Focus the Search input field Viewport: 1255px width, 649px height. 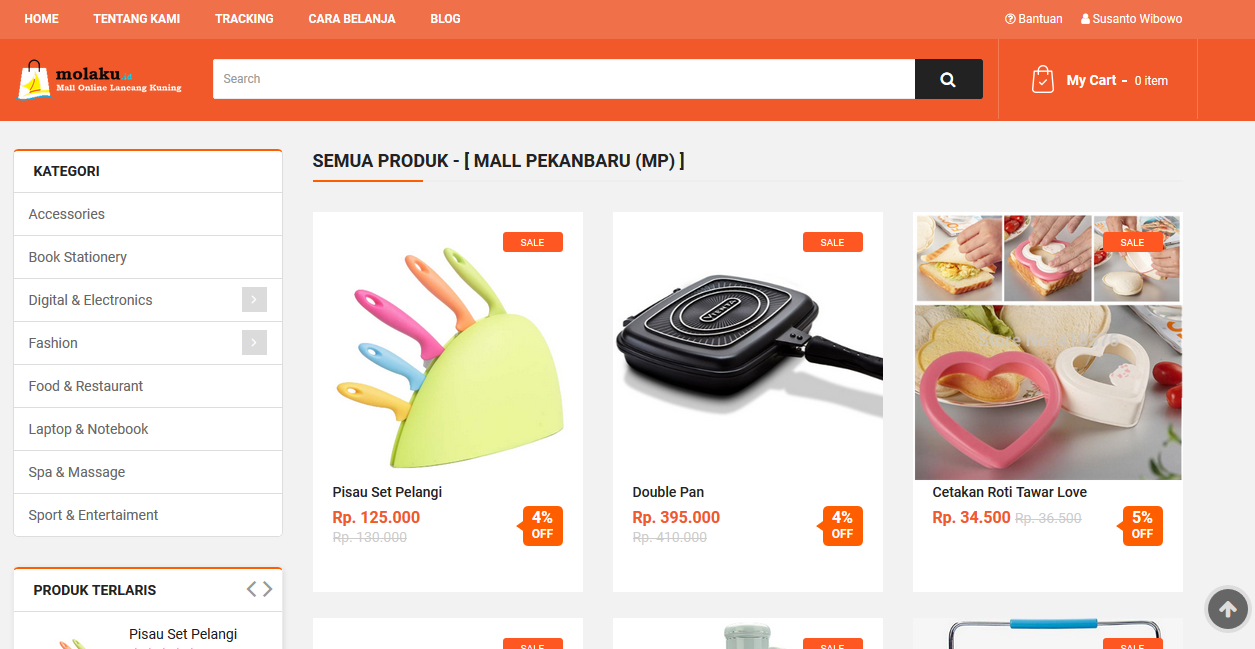tap(564, 79)
